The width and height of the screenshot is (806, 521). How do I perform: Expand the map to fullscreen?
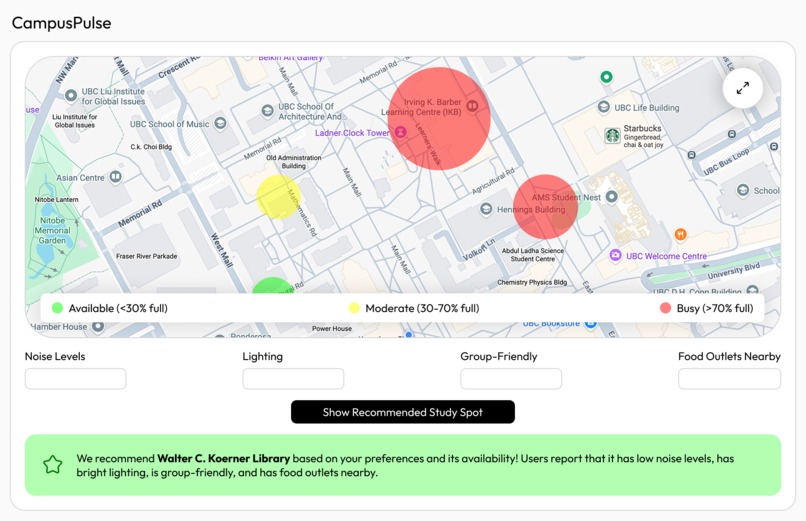point(742,88)
